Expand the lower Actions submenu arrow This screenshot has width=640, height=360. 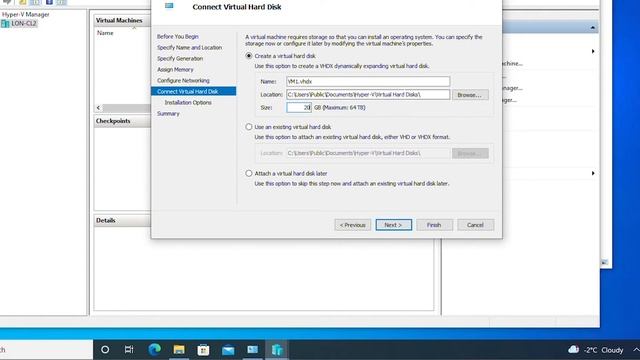(x=593, y=173)
